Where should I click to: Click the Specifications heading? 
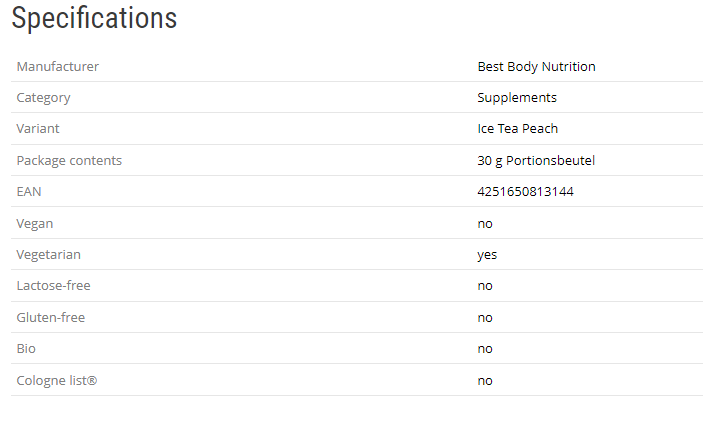point(94,18)
